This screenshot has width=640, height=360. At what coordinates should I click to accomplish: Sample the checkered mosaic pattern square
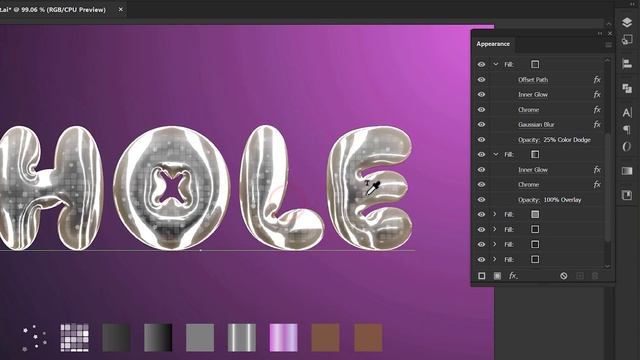coord(75,338)
